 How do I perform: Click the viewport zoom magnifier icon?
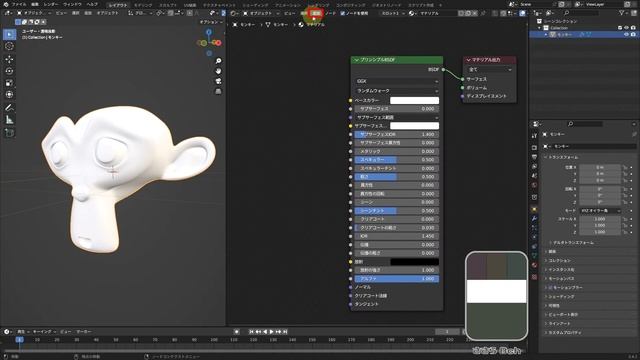pyautogui.click(x=218, y=61)
